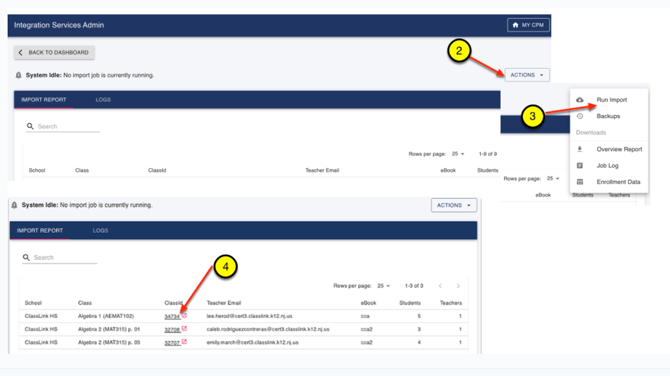
Task: Click the upper system idle bell icon
Action: point(18,75)
